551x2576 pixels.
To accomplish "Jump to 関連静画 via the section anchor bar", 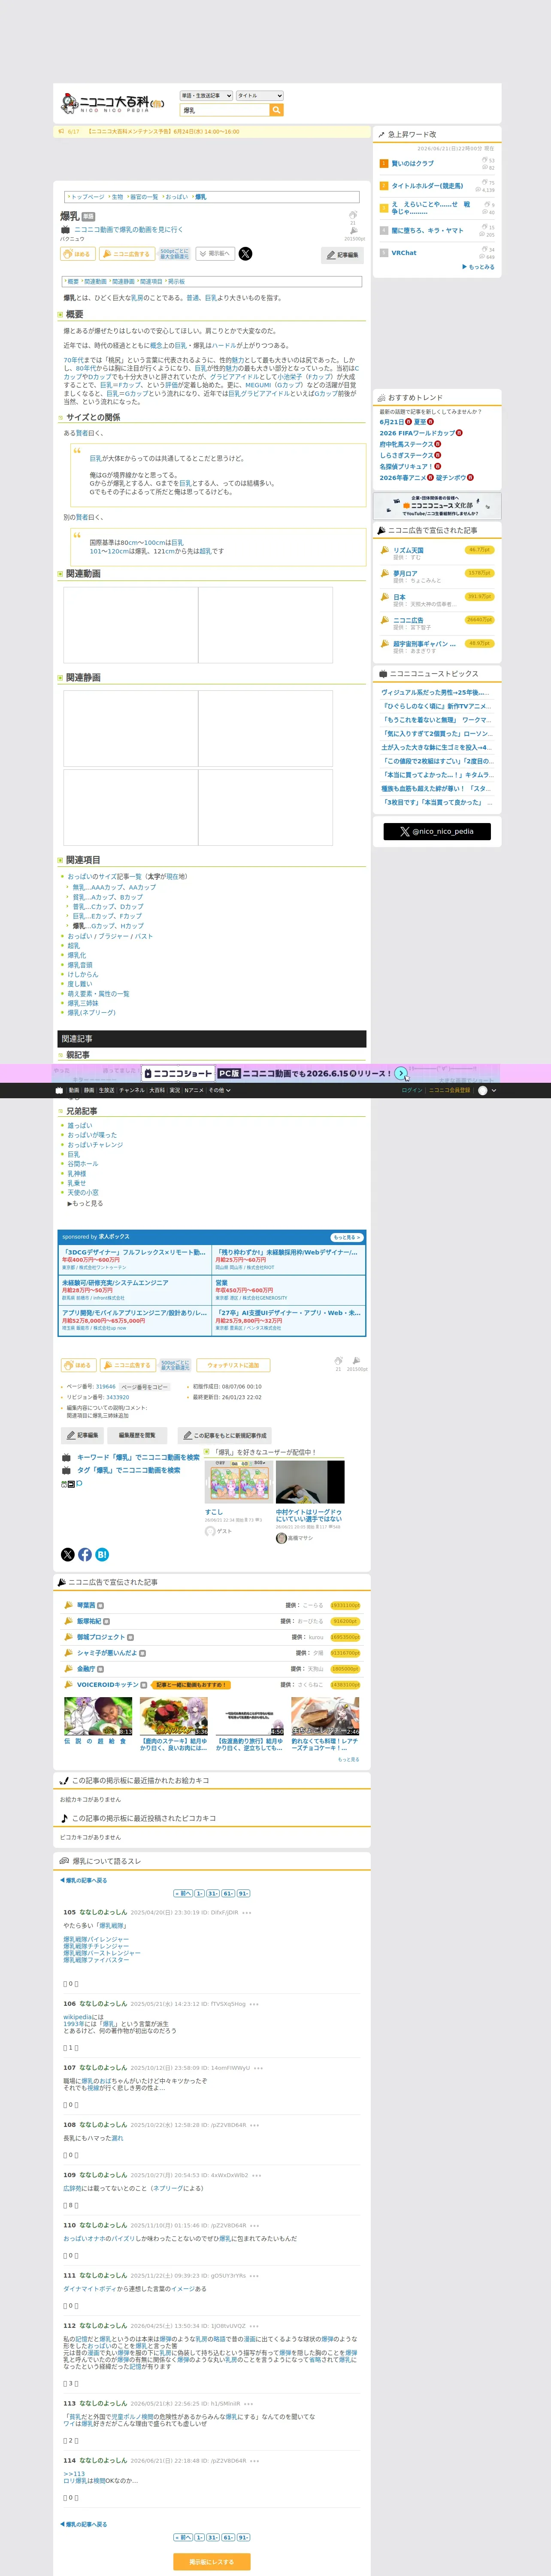I will (123, 282).
